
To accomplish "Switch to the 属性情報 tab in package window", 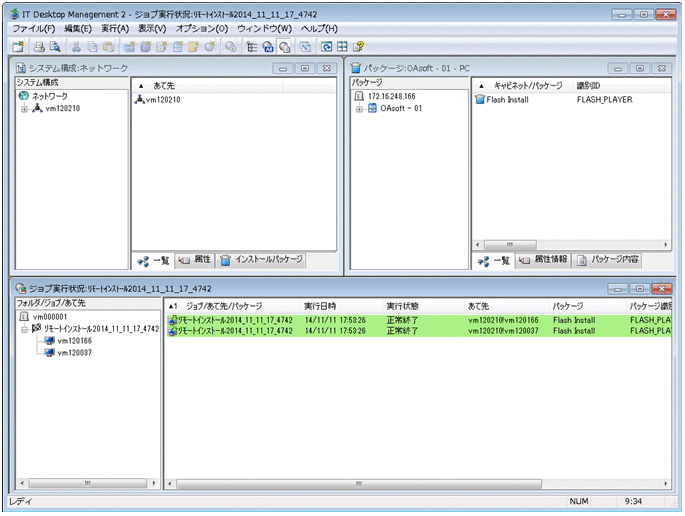I will [545, 260].
